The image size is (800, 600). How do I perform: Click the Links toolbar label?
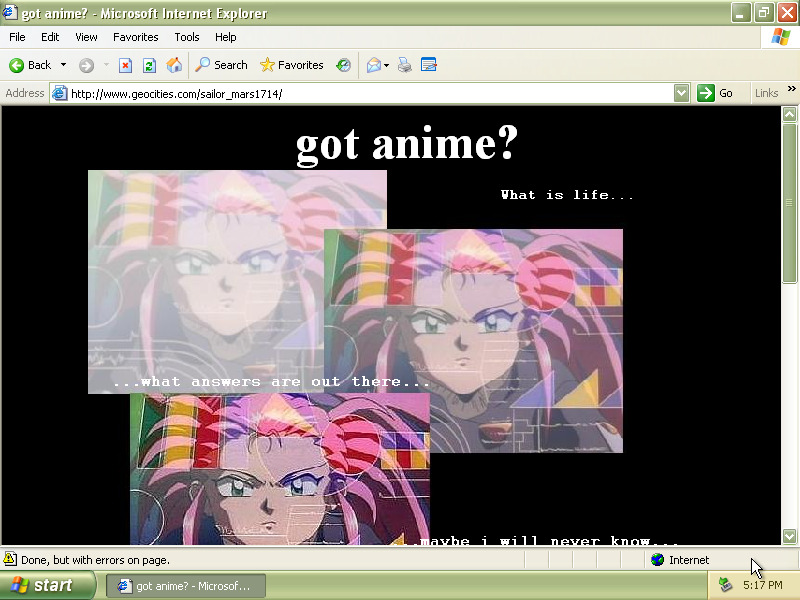pos(766,93)
